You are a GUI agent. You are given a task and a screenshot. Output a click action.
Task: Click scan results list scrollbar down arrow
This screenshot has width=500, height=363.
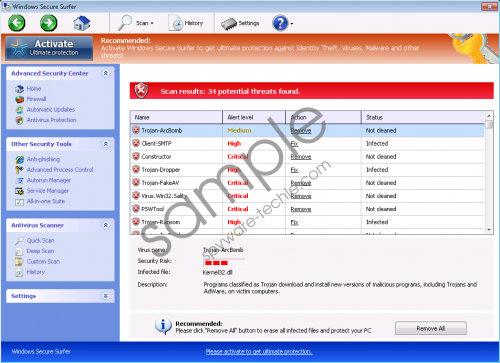click(x=489, y=230)
